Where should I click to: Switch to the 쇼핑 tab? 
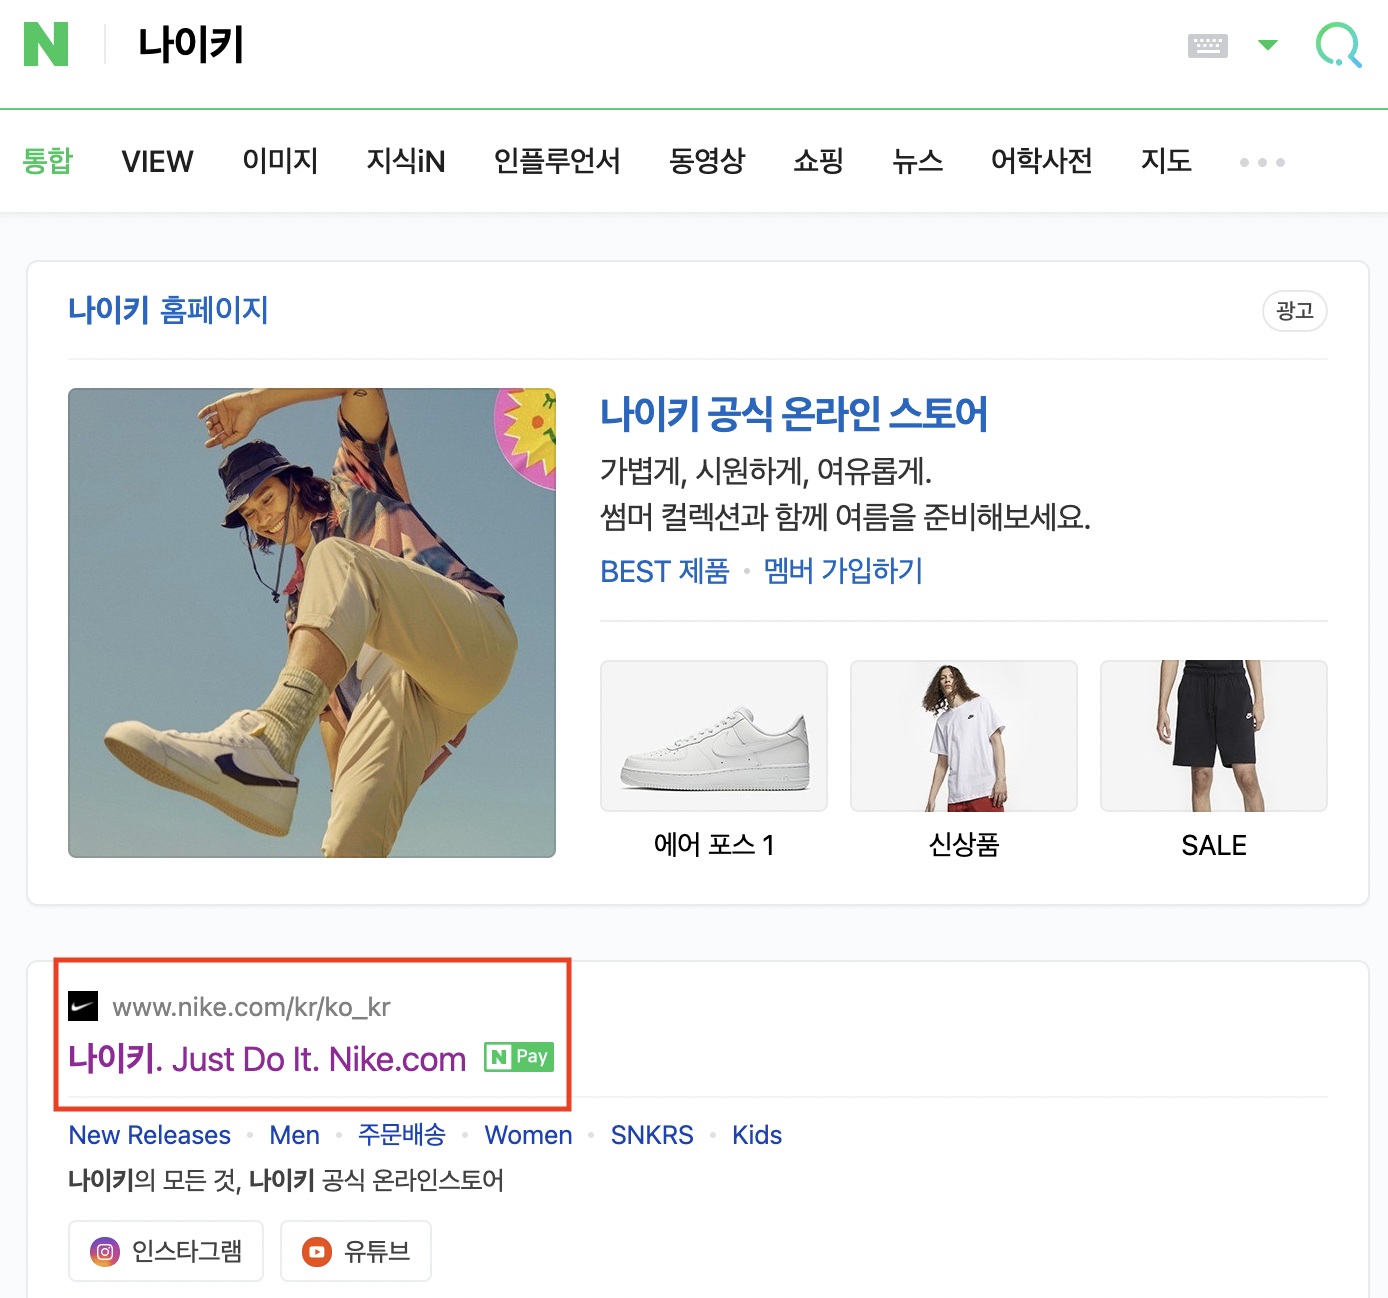818,161
